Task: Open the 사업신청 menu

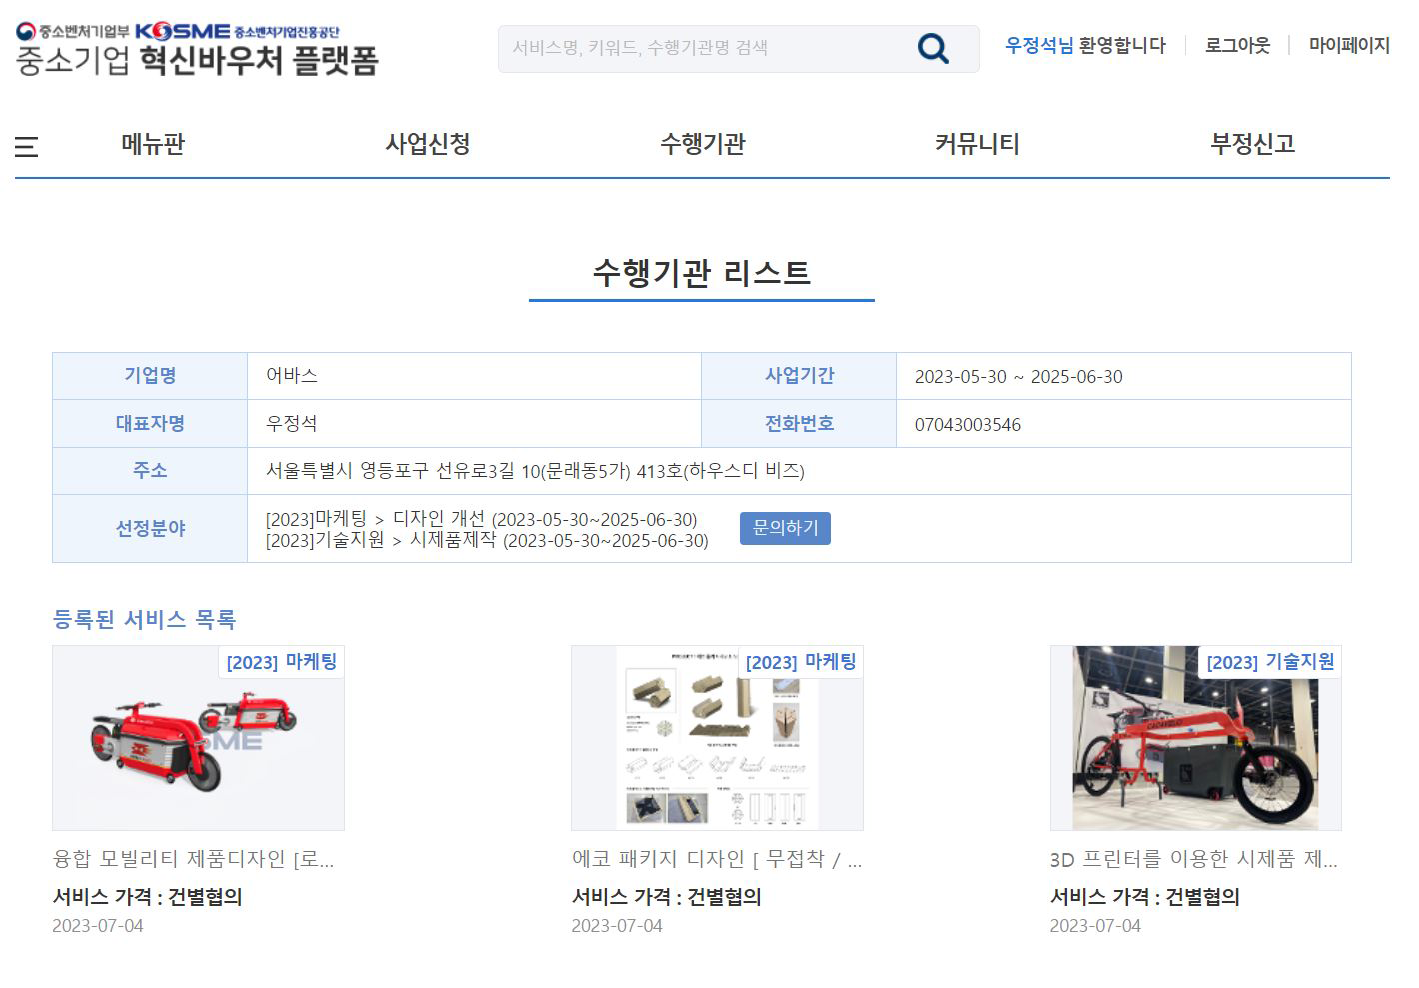Action: 428,144
